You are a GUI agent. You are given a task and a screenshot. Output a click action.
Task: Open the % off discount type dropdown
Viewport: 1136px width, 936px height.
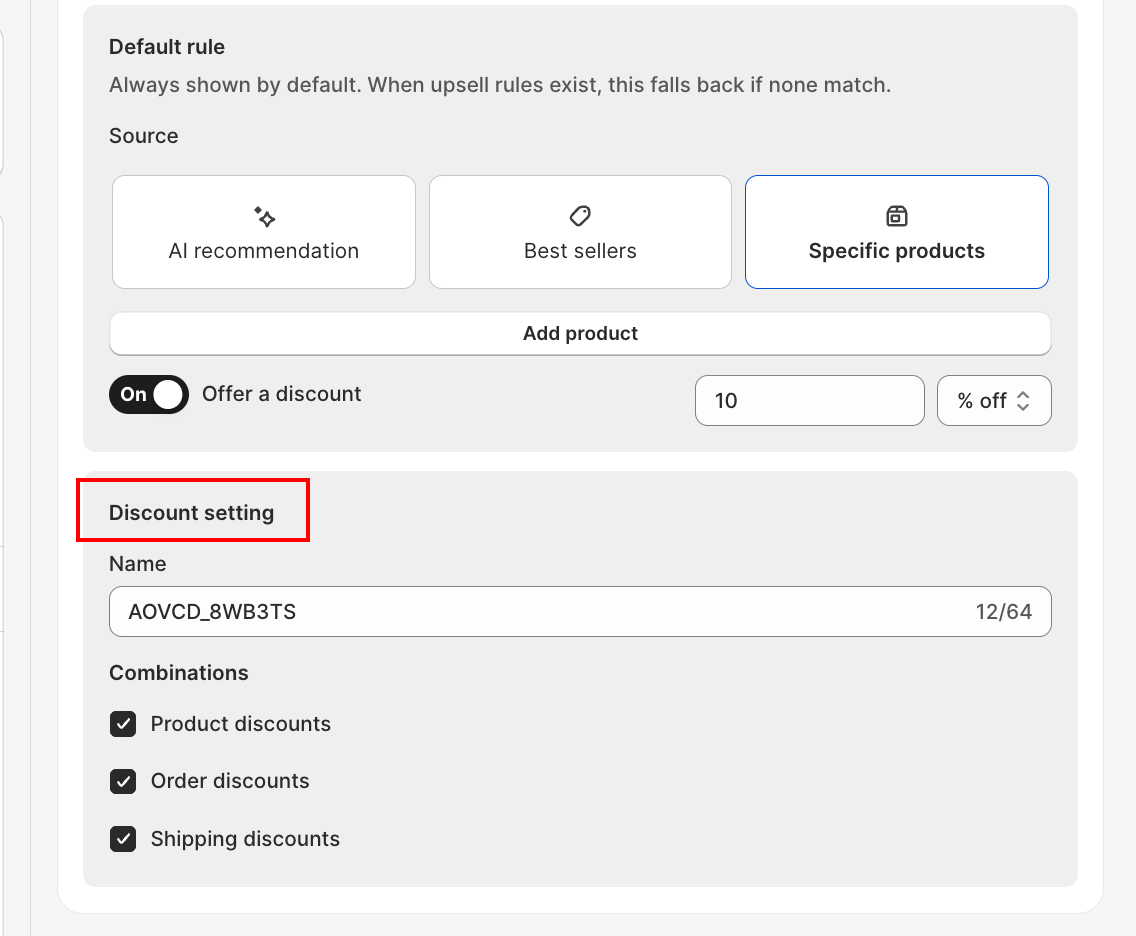point(994,401)
